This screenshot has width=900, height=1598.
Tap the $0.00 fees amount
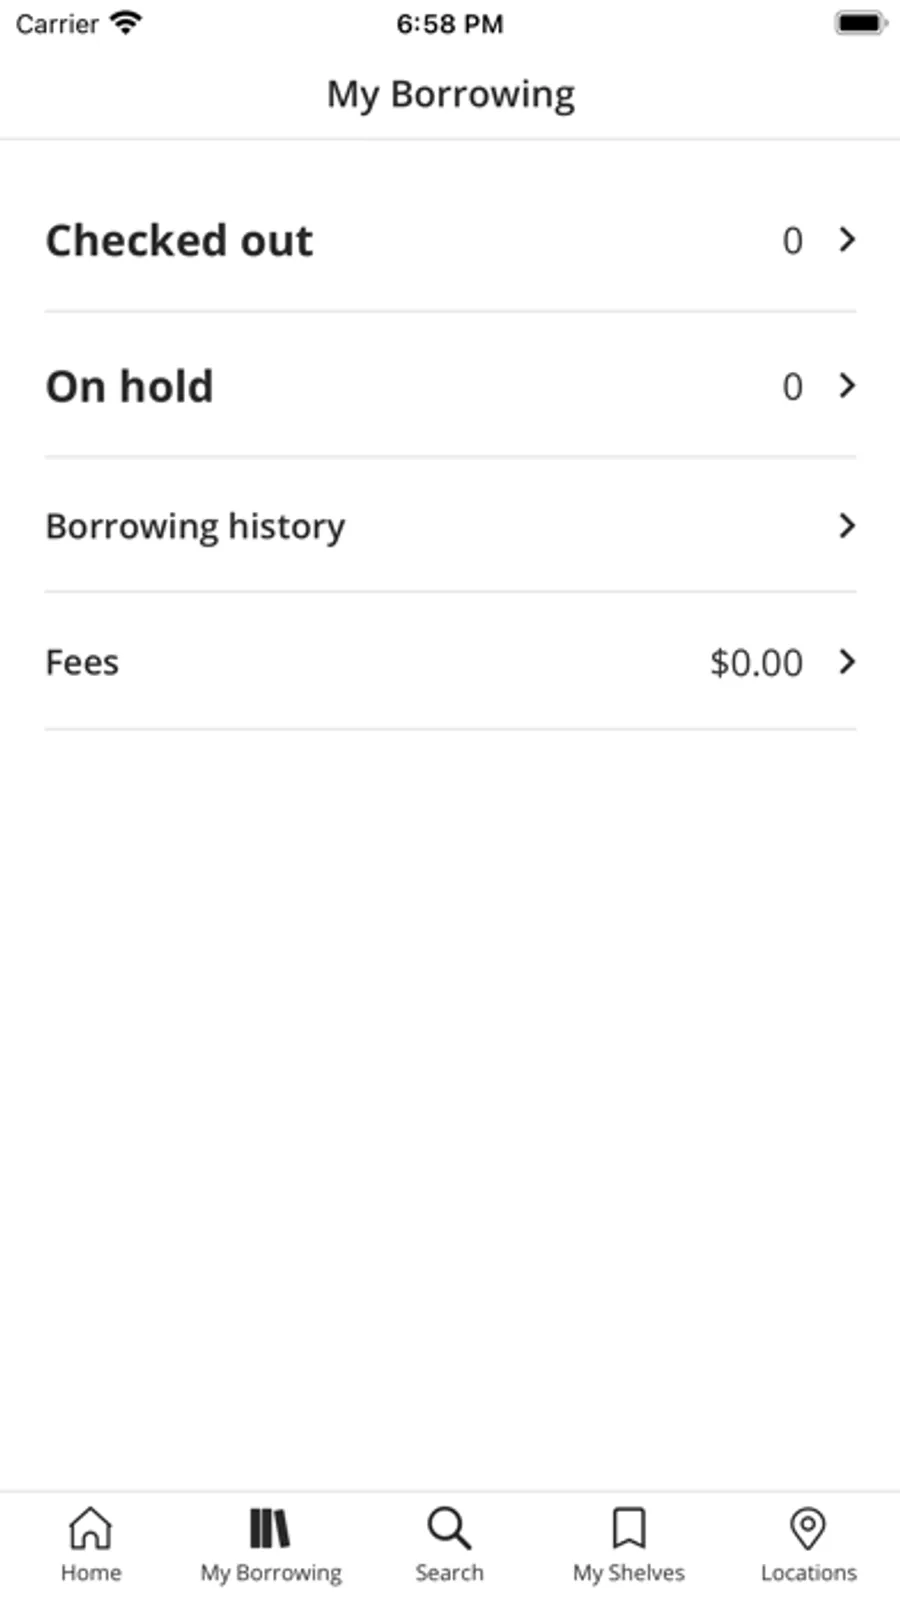click(x=756, y=662)
